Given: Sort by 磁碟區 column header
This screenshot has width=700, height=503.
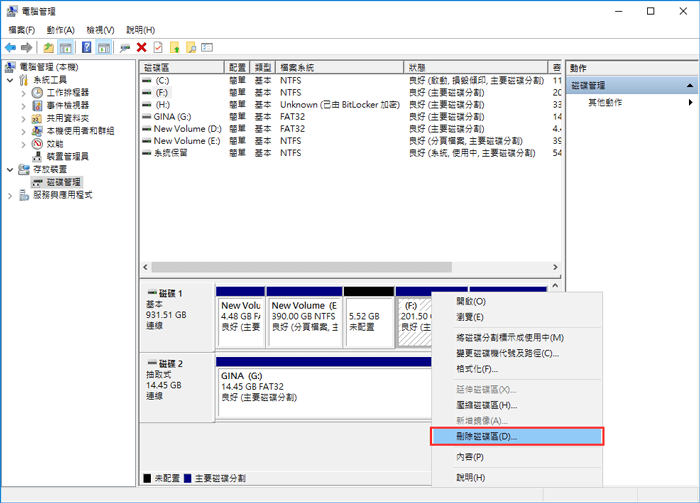Looking at the screenshot, I should pyautogui.click(x=182, y=67).
